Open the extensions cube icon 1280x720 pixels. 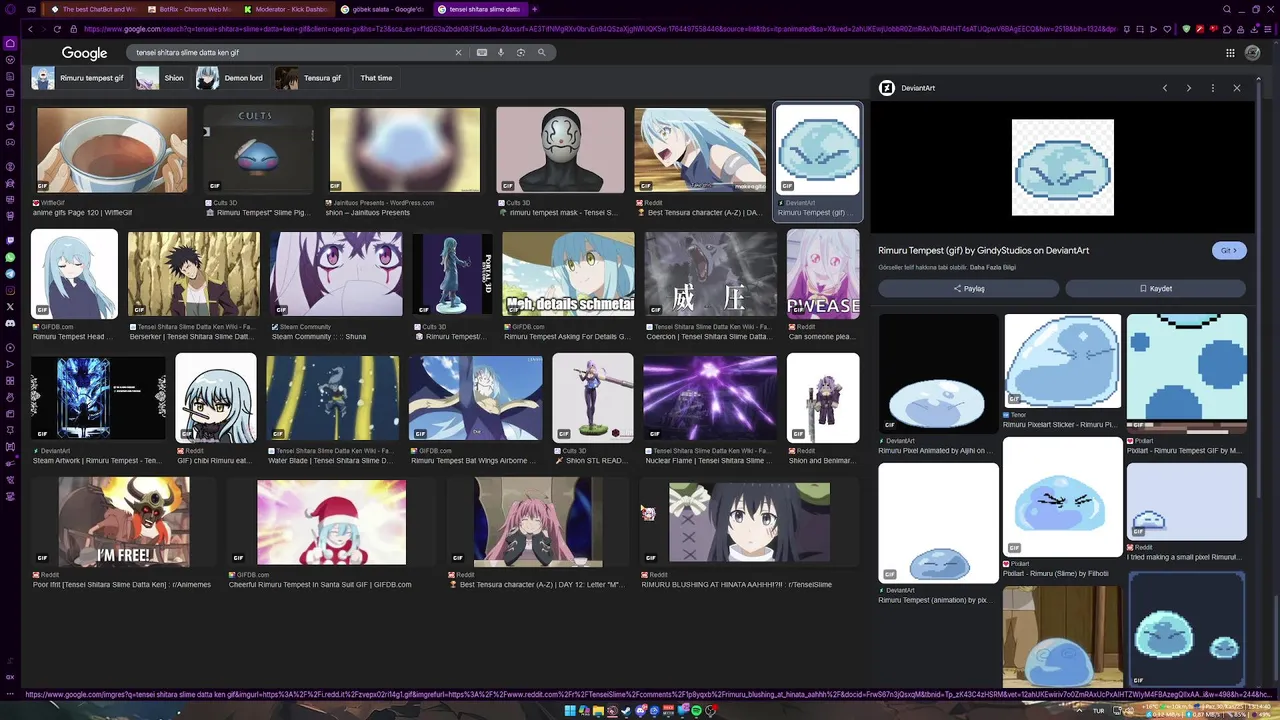[1227, 29]
